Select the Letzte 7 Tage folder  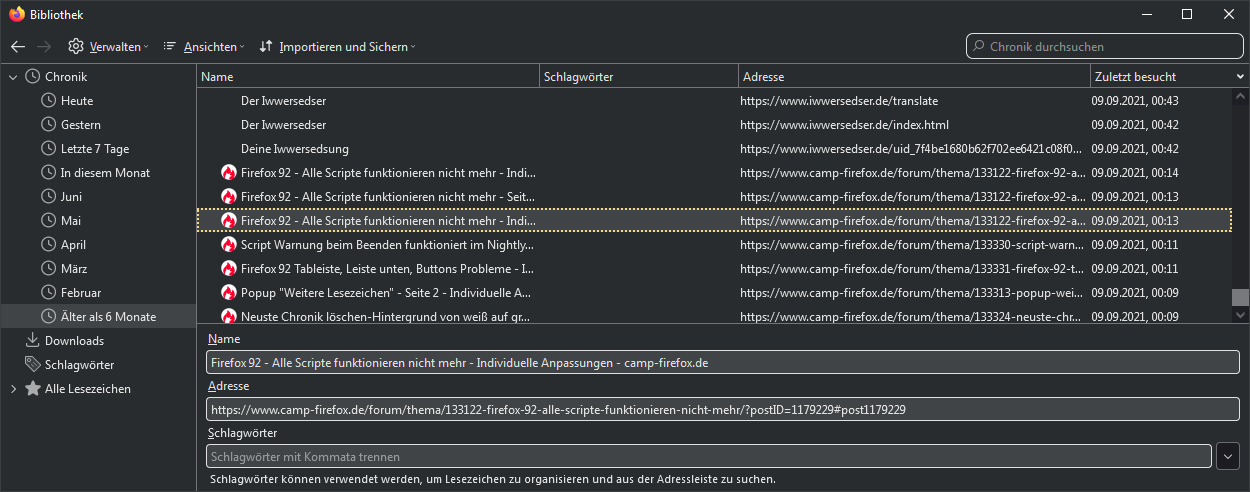[x=95, y=149]
